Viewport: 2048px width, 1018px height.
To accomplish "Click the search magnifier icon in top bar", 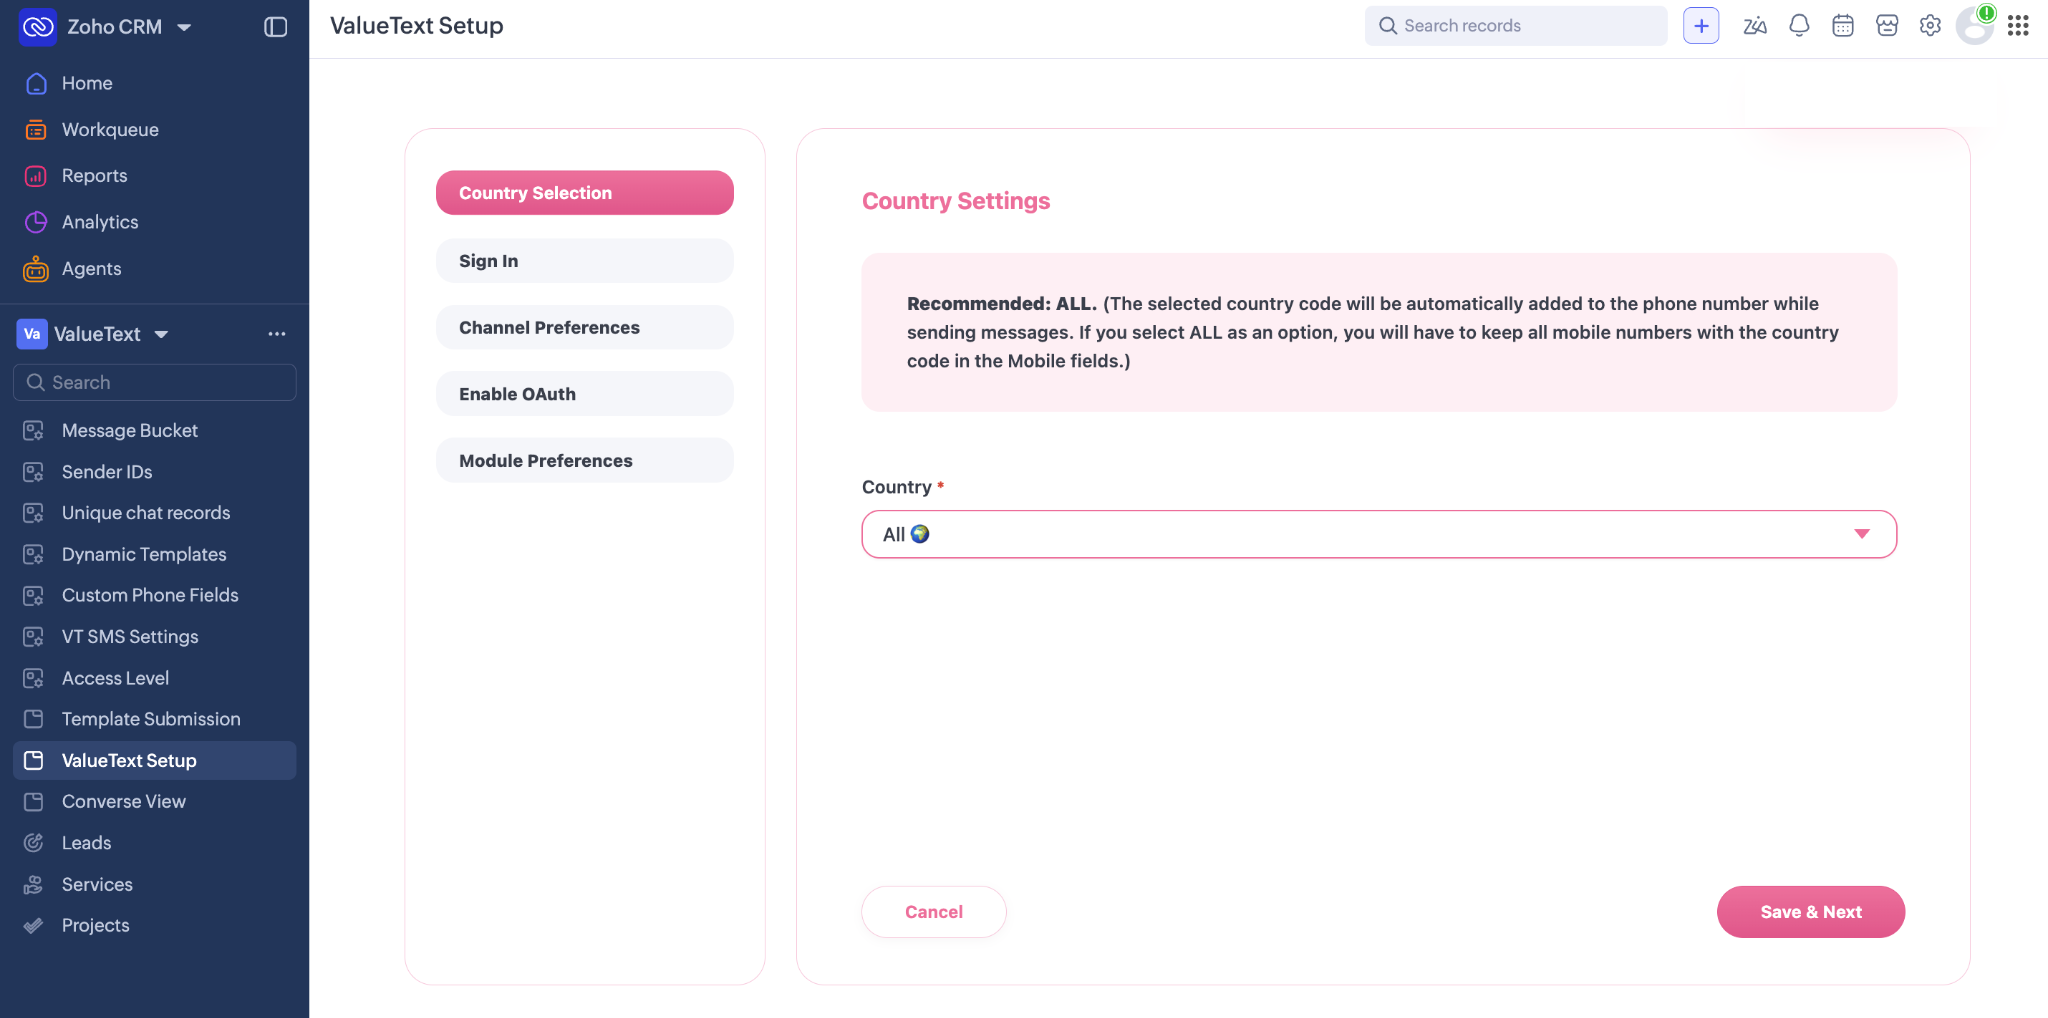I will [x=1388, y=26].
